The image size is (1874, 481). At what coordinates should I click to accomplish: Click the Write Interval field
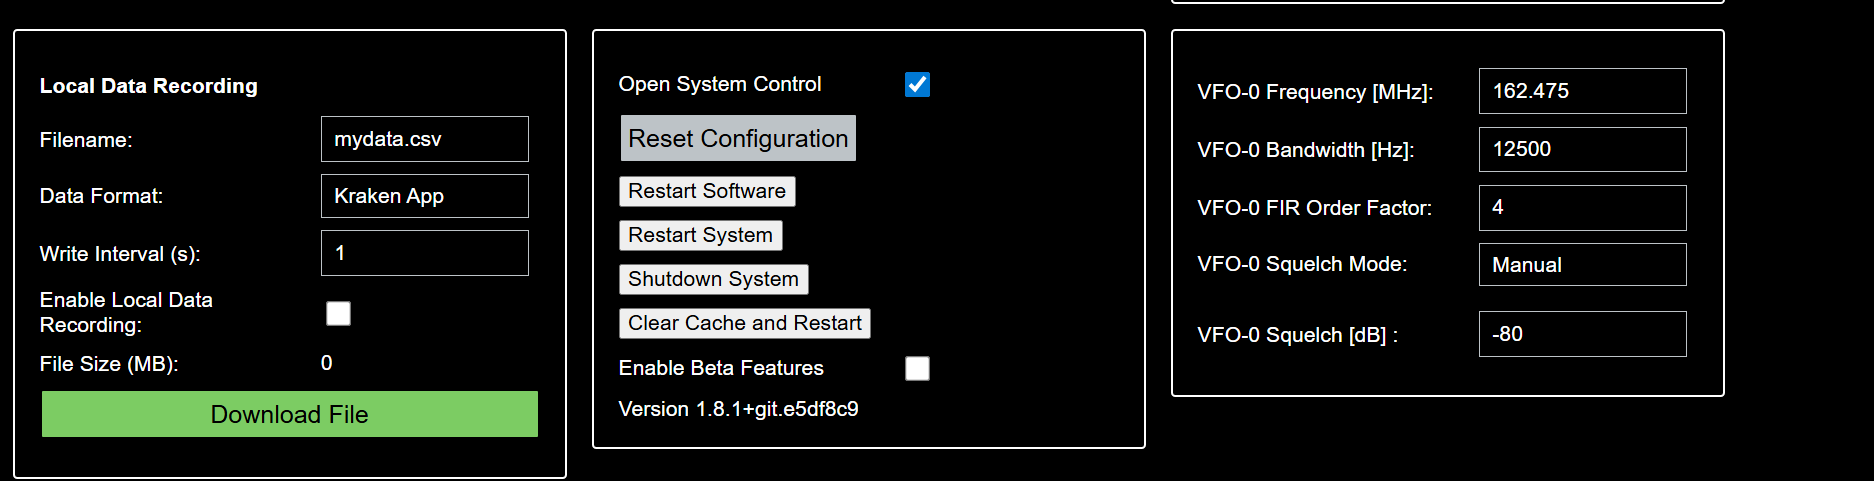click(x=424, y=253)
